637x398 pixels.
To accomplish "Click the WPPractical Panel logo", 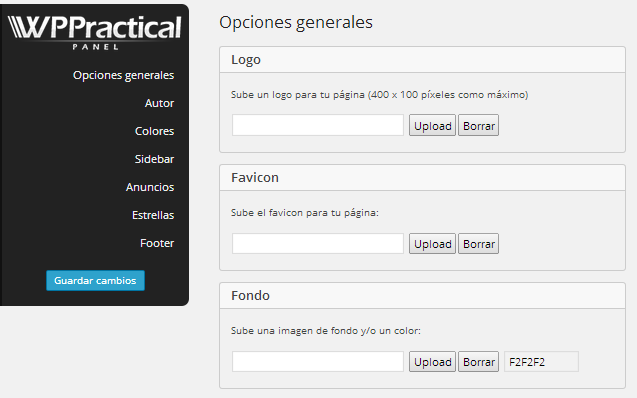I will pyautogui.click(x=94, y=32).
